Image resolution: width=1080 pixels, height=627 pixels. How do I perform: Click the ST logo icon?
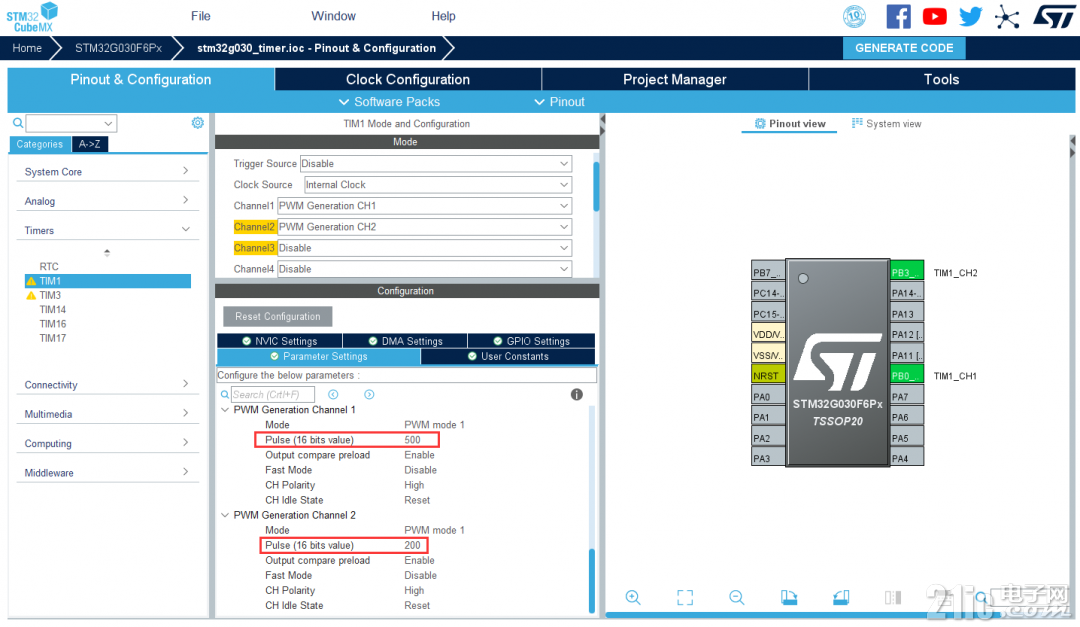point(1054,17)
